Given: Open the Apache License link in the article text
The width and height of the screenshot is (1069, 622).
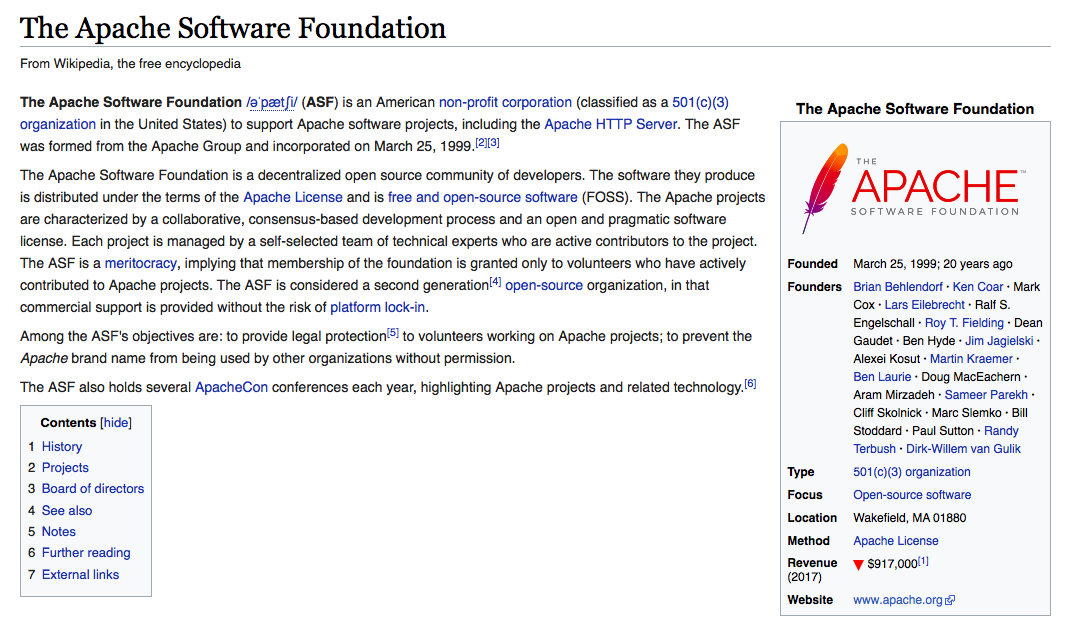Looking at the screenshot, I should click(293, 197).
